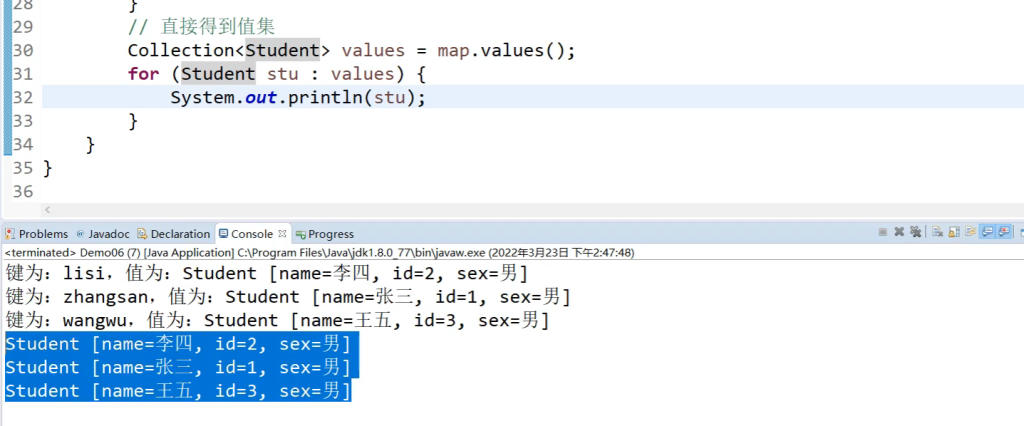Click the editor's left horizontal scroll arrow
Screen dimensions: 1024x426
[48, 209]
